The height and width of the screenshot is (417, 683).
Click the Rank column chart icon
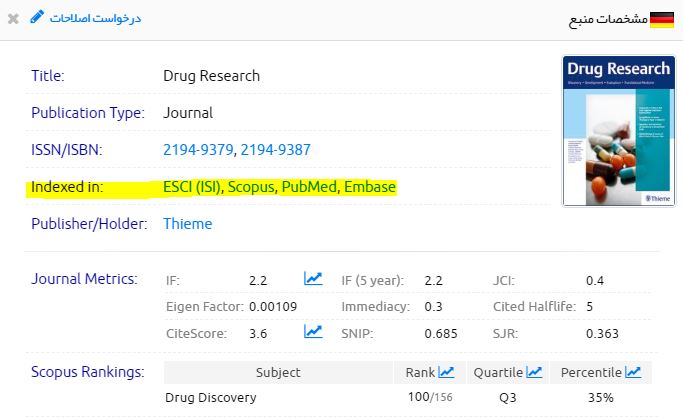pos(446,372)
